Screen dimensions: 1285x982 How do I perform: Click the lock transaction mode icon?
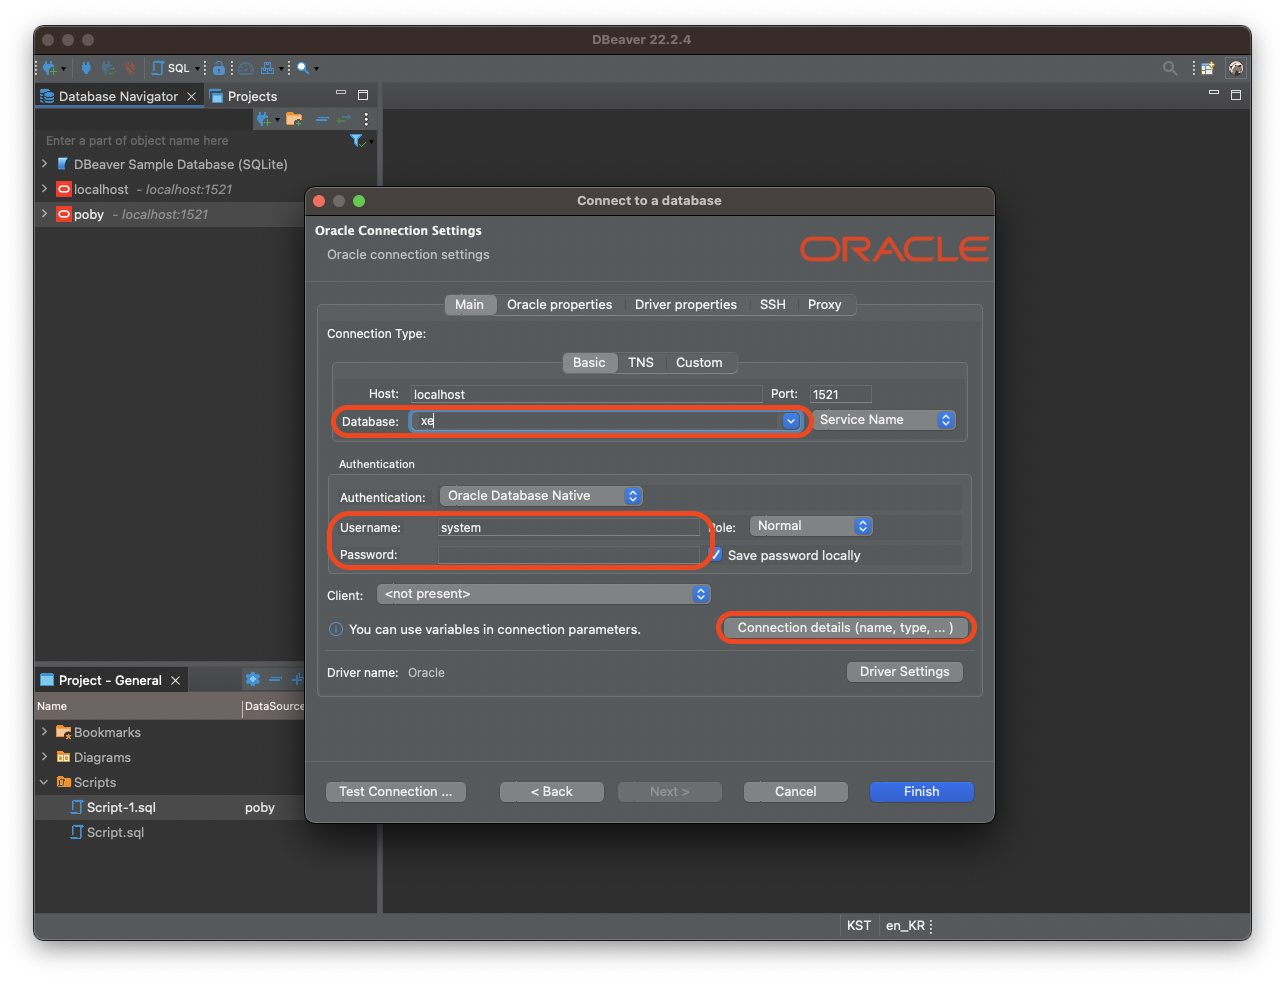click(219, 68)
